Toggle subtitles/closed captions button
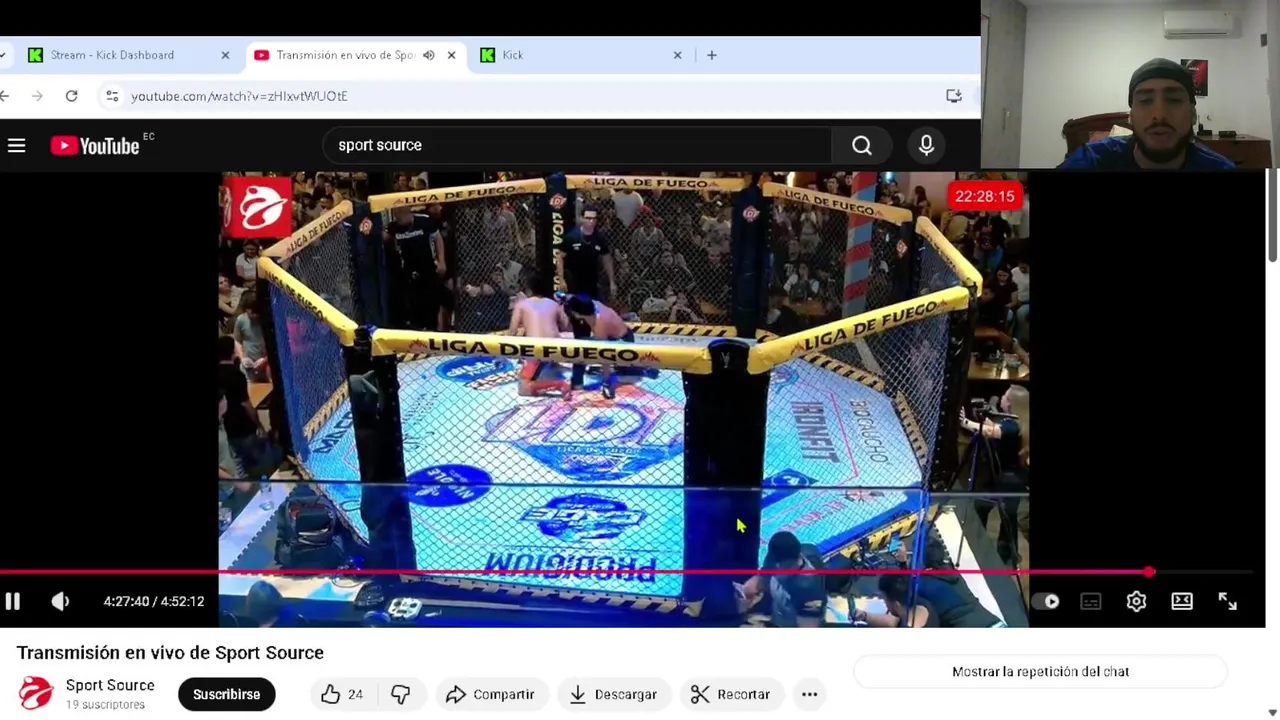This screenshot has height=720, width=1280. point(1090,601)
